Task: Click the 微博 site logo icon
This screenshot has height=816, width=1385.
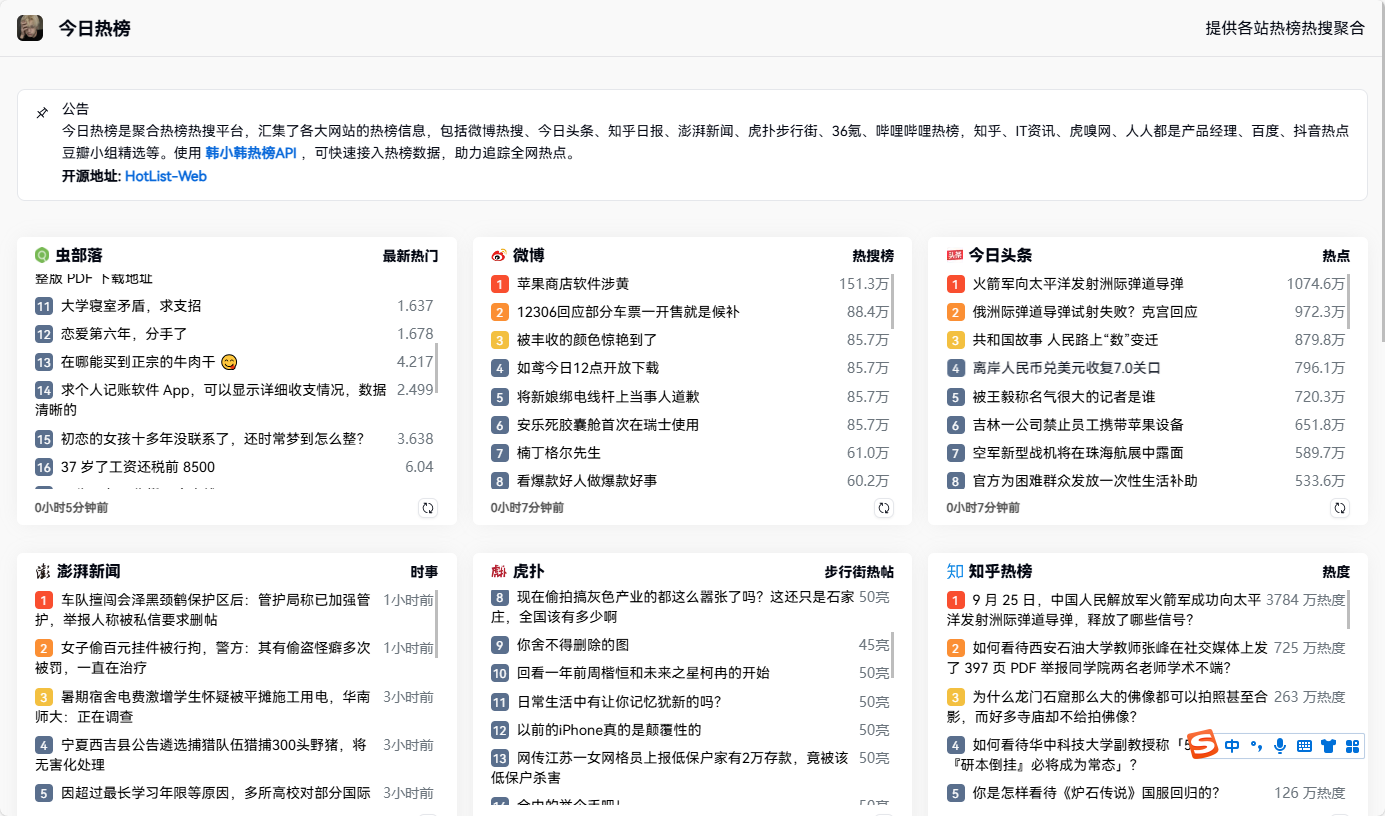Action: pyautogui.click(x=498, y=255)
